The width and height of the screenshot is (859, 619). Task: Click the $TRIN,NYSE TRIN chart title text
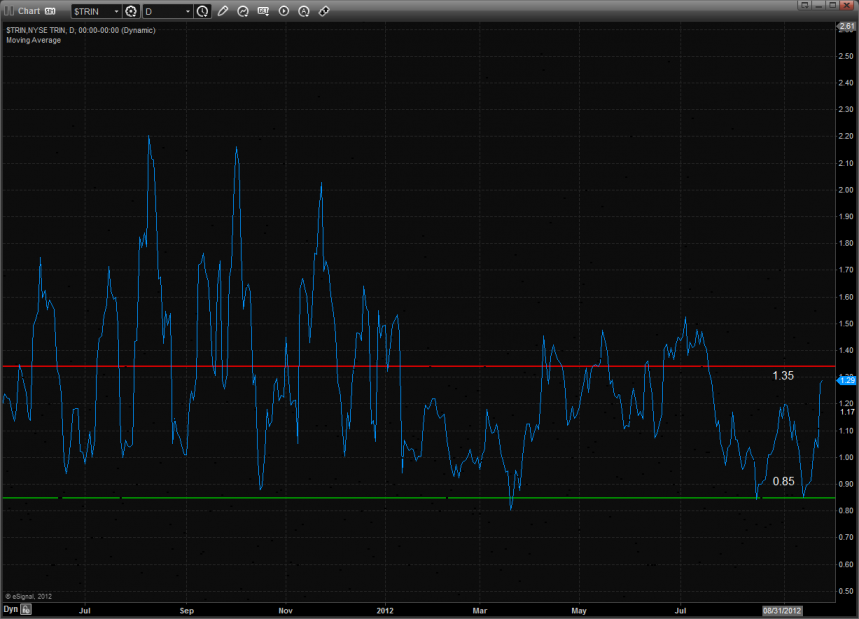click(x=78, y=30)
